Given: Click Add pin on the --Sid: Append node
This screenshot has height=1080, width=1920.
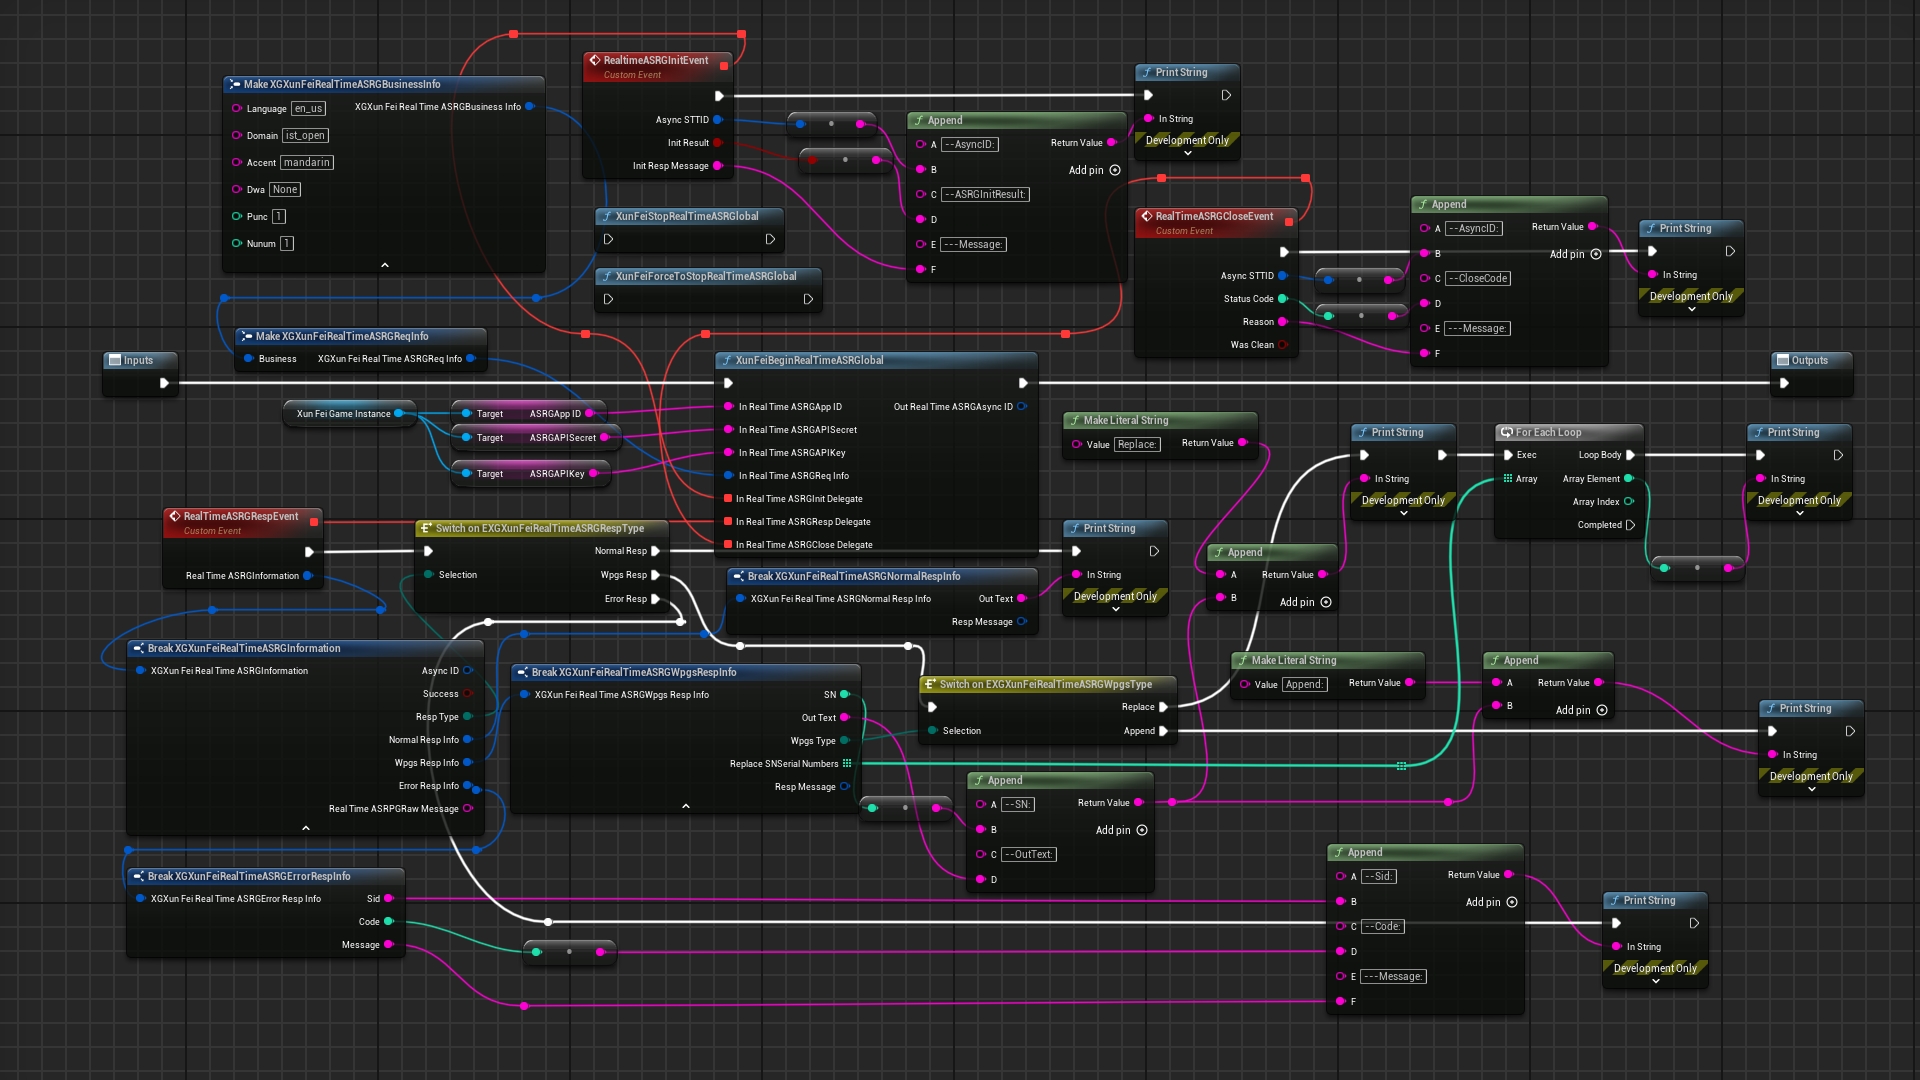Looking at the screenshot, I should click(1512, 902).
